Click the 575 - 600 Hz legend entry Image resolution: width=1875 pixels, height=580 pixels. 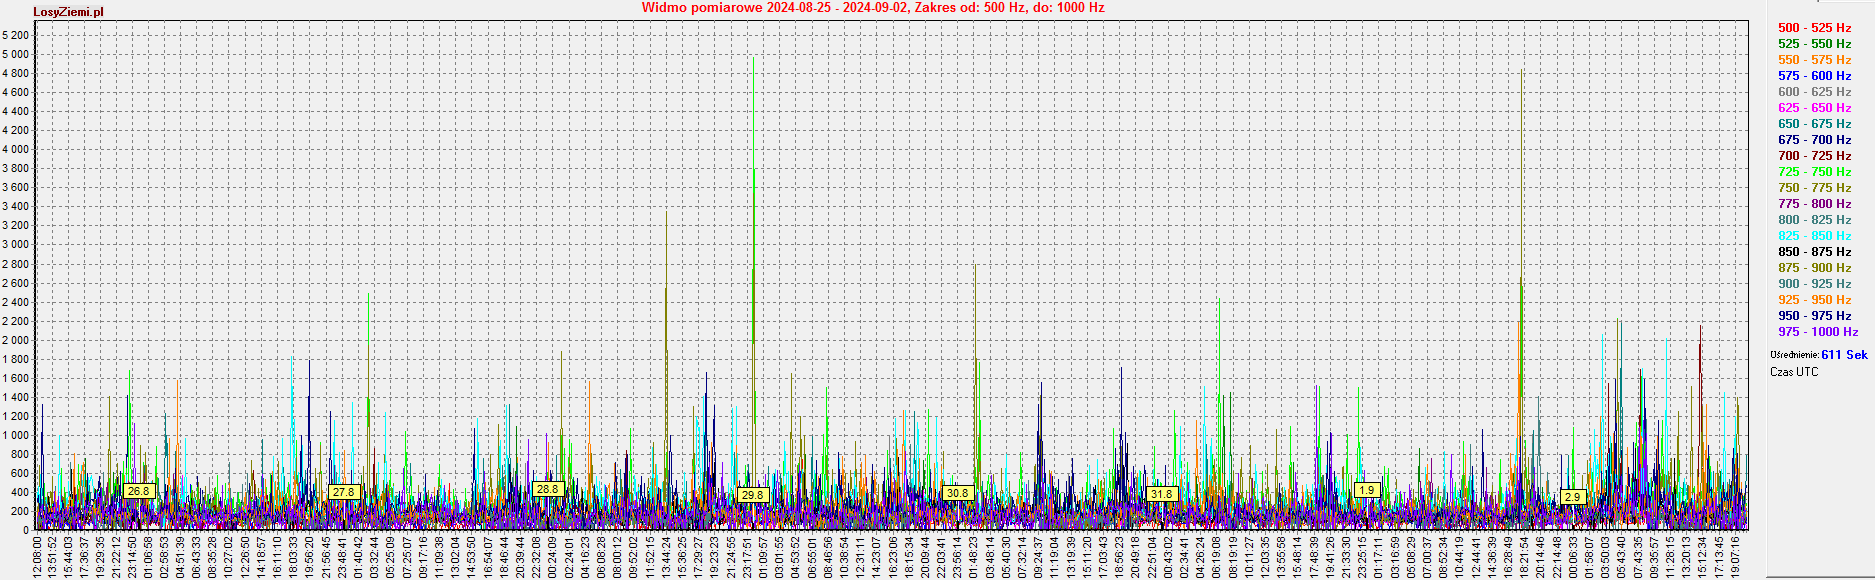[1814, 76]
